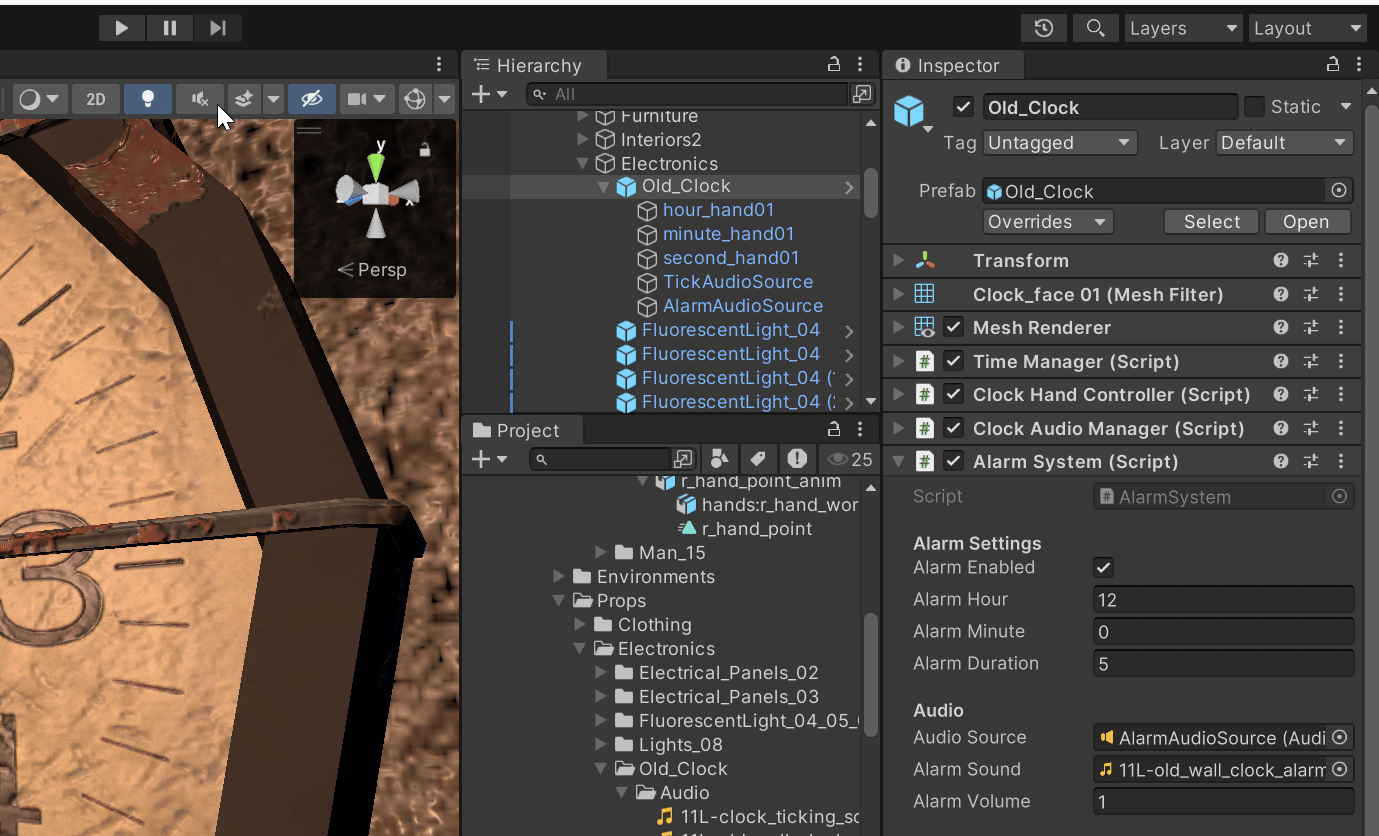Open the Layers dropdown
The width and height of the screenshot is (1379, 836).
tap(1184, 28)
